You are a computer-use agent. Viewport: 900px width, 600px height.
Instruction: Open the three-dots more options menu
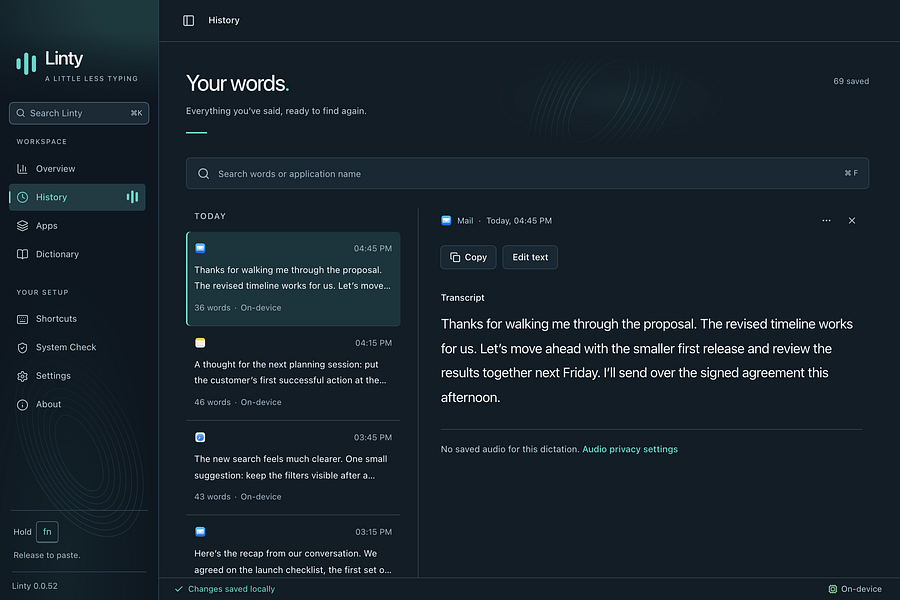826,220
